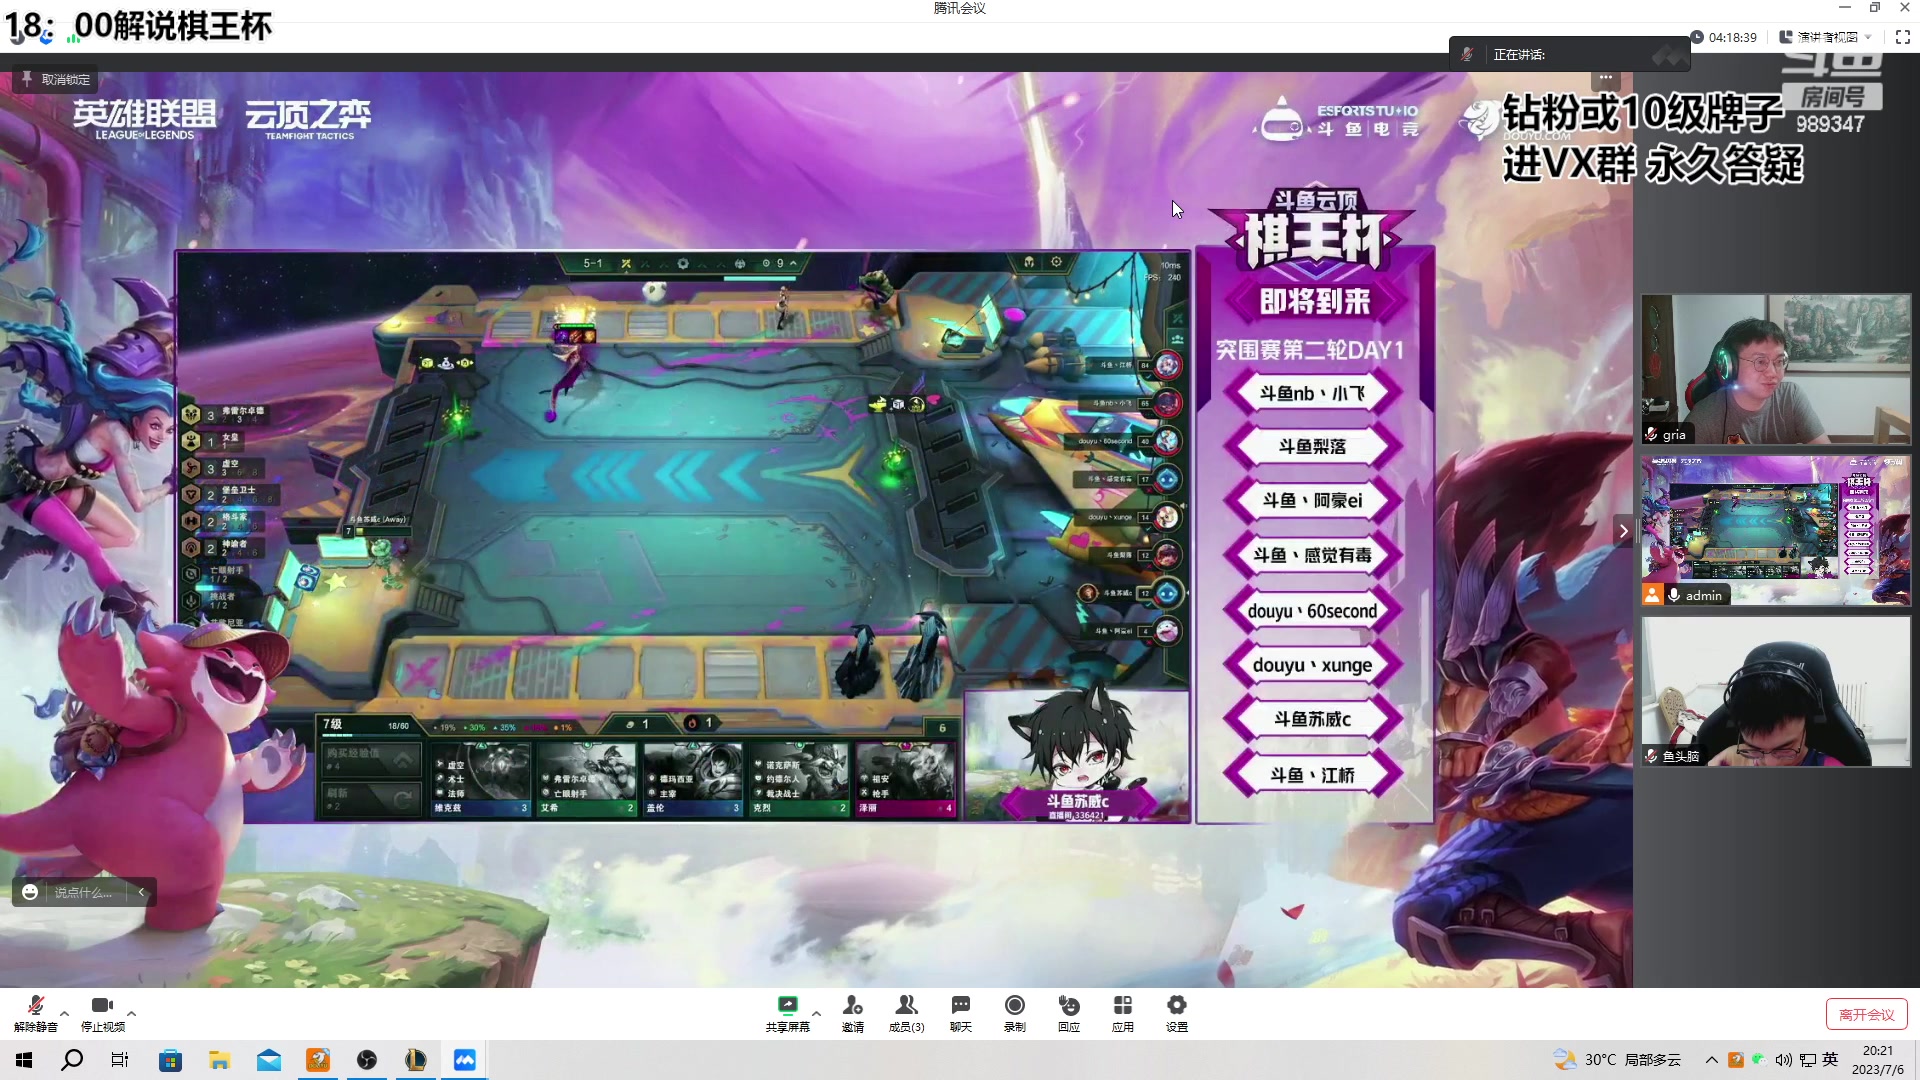The image size is (1920, 1080).
Task: Click player name 斗鱼苏威c in list
Action: pos(1313,719)
